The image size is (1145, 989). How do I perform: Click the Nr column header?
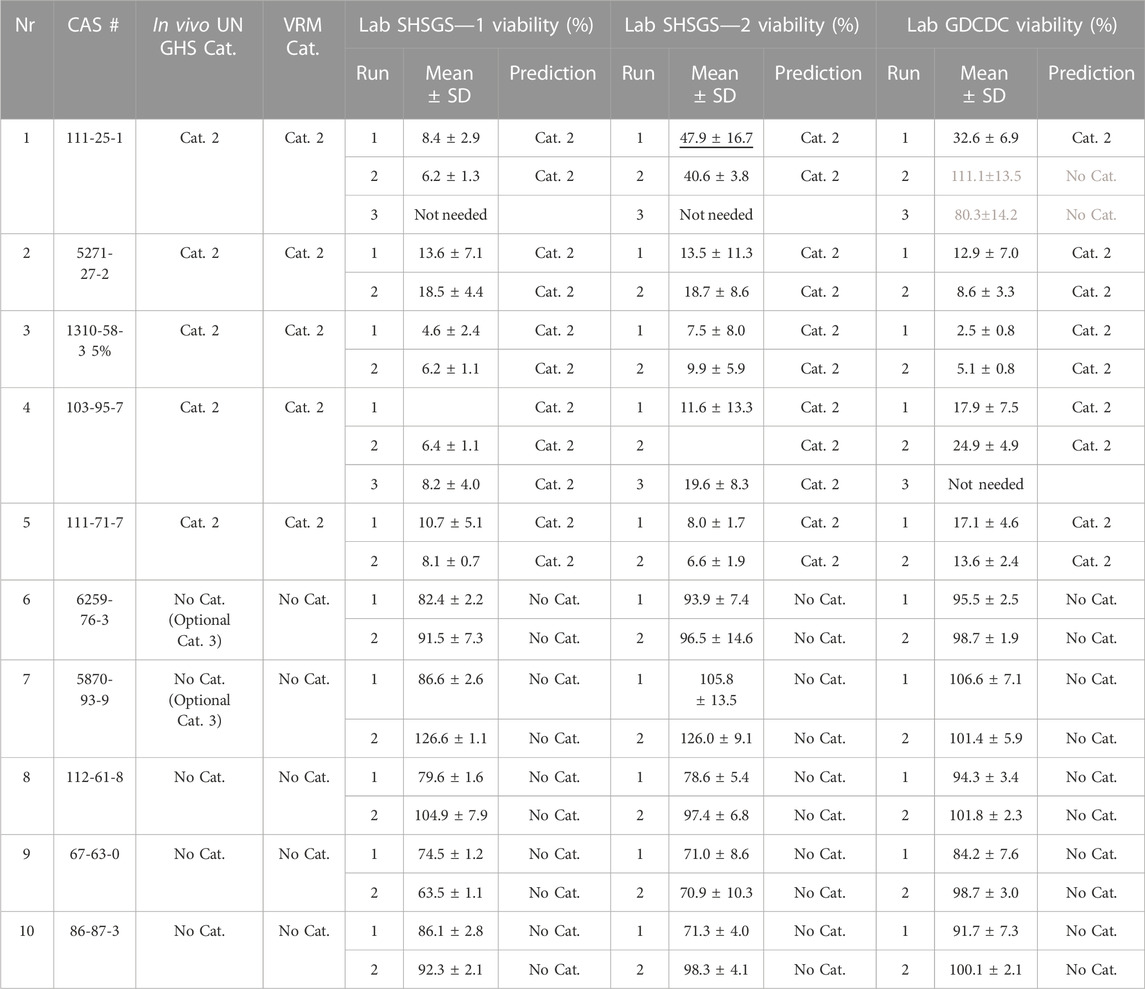point(26,26)
